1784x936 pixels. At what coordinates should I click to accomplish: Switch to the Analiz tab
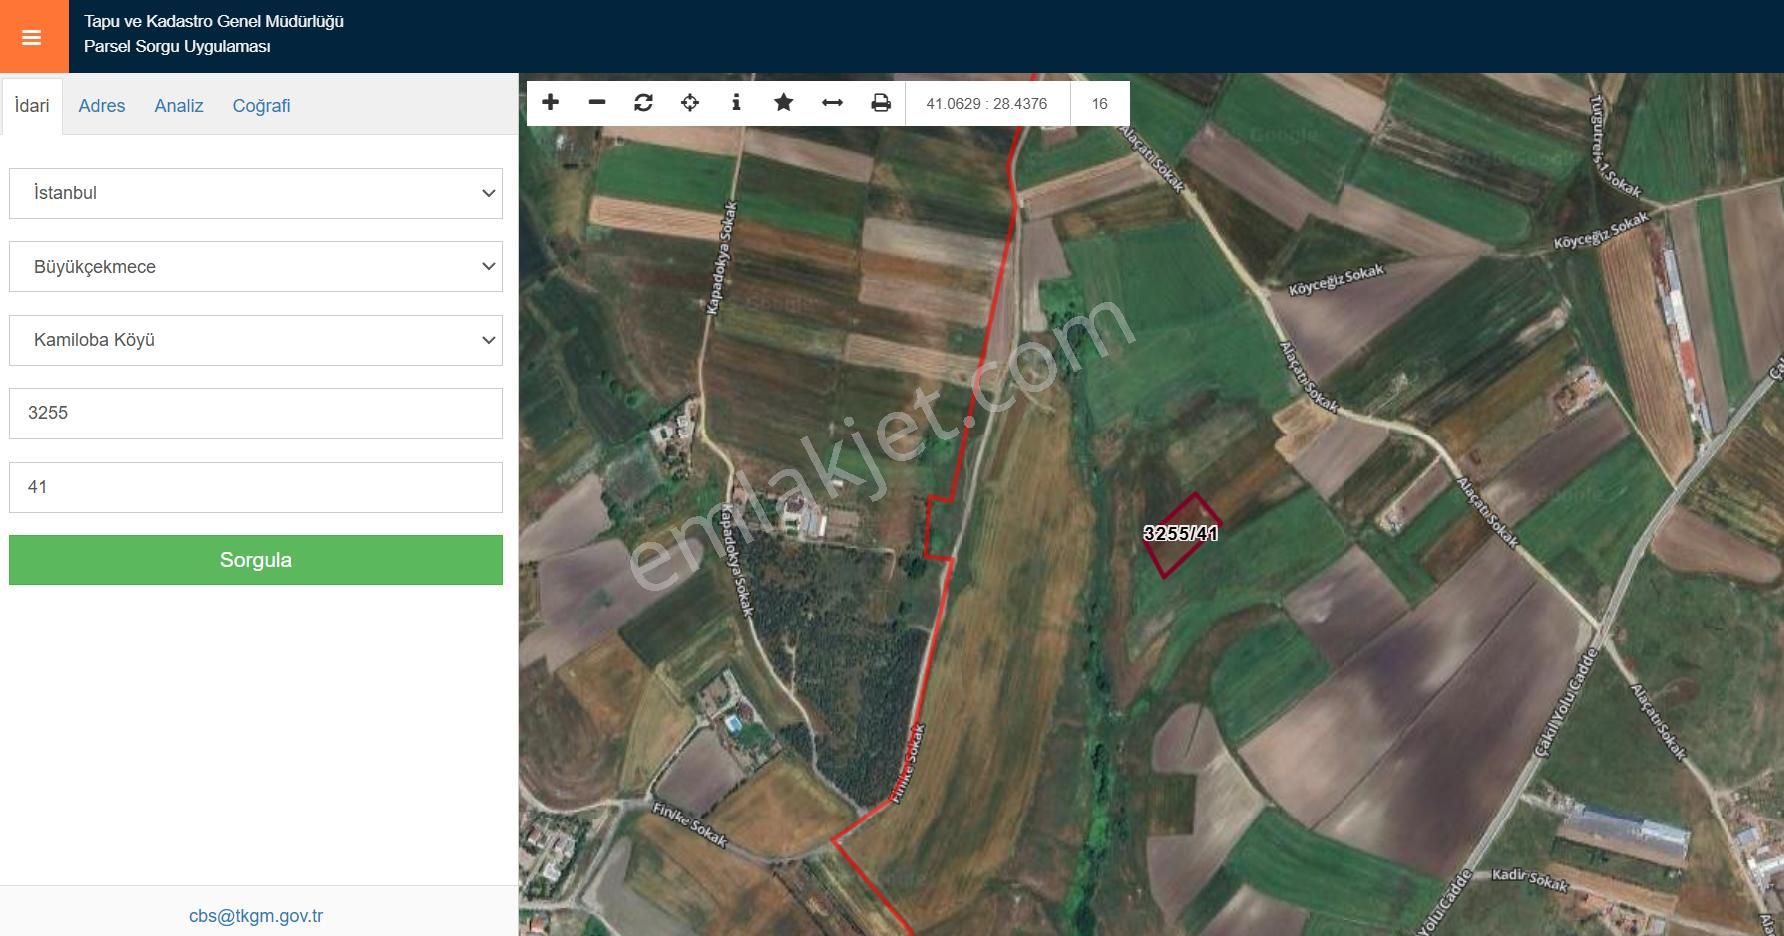pos(178,105)
